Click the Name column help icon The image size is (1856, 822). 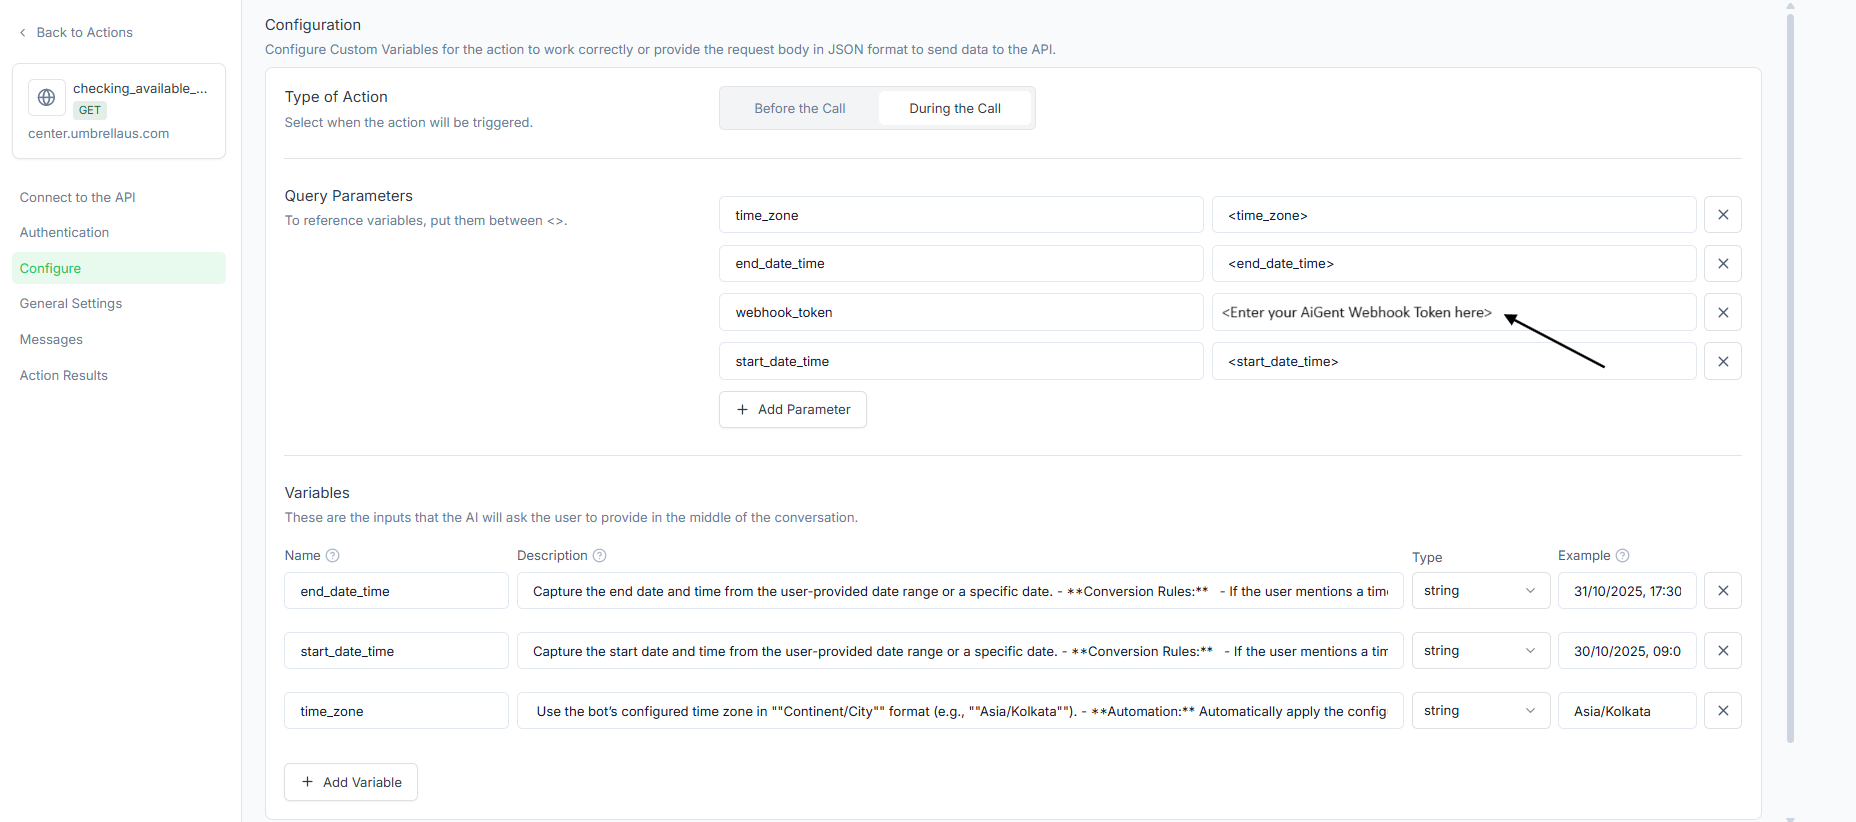pyautogui.click(x=333, y=556)
